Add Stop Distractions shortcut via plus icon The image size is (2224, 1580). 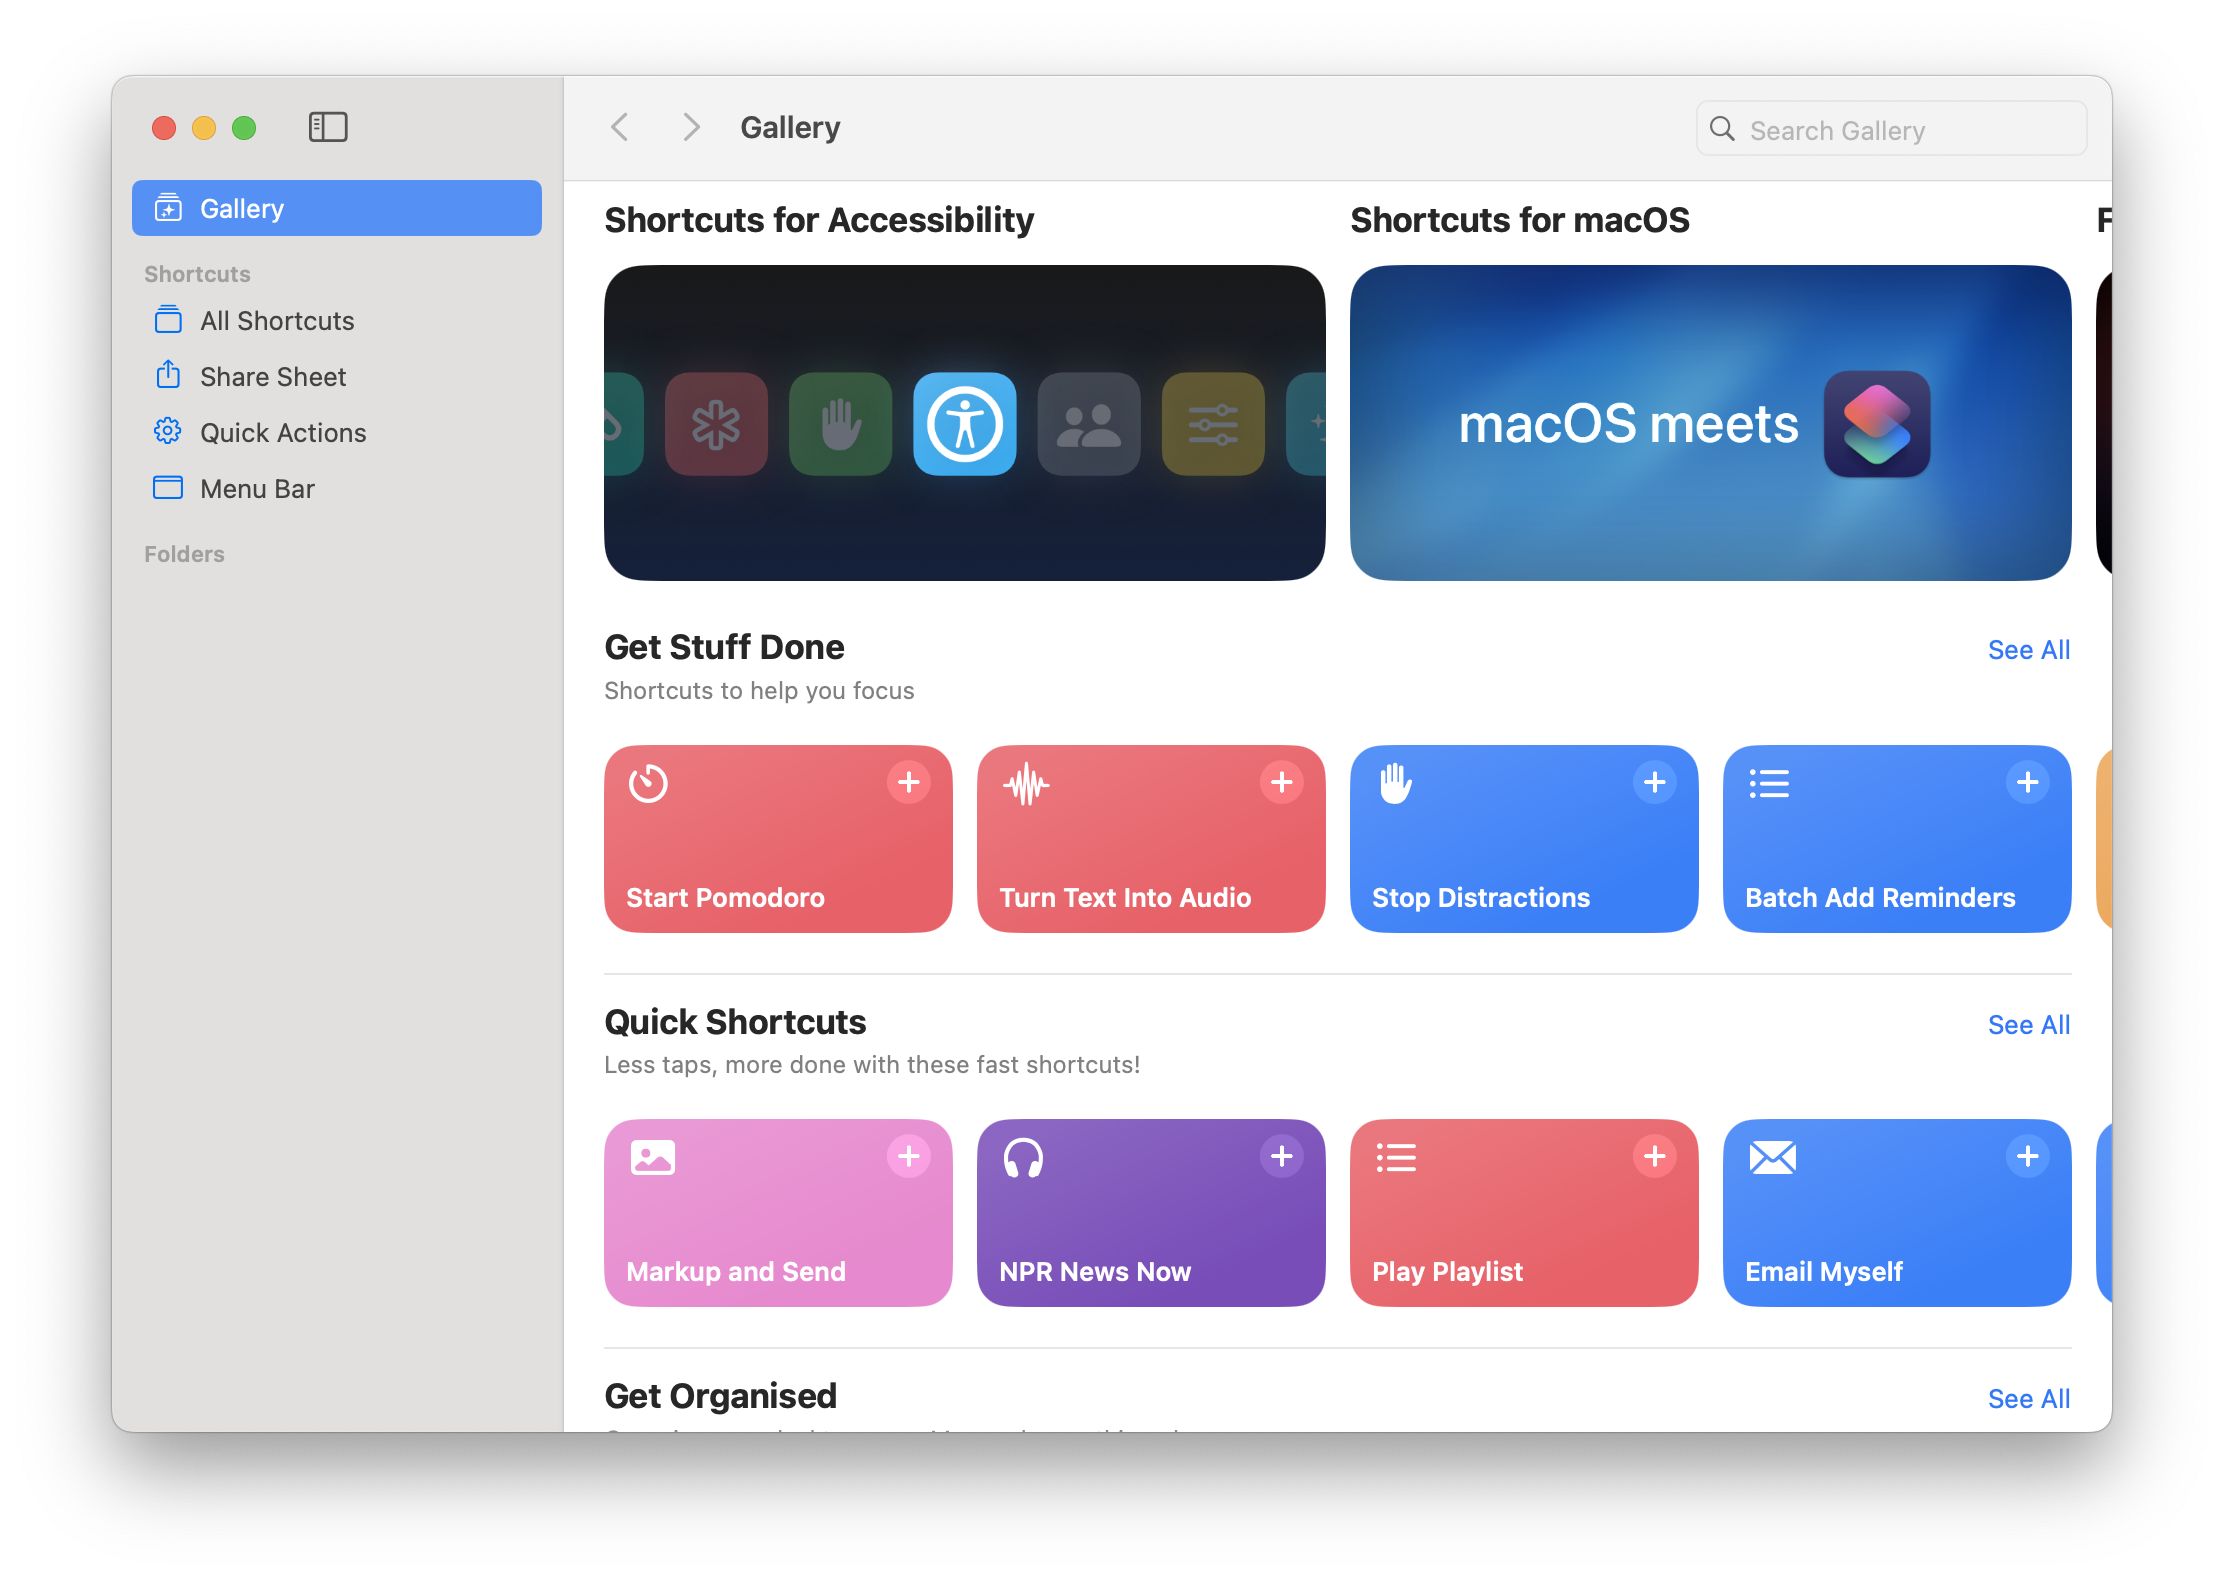coord(1654,782)
